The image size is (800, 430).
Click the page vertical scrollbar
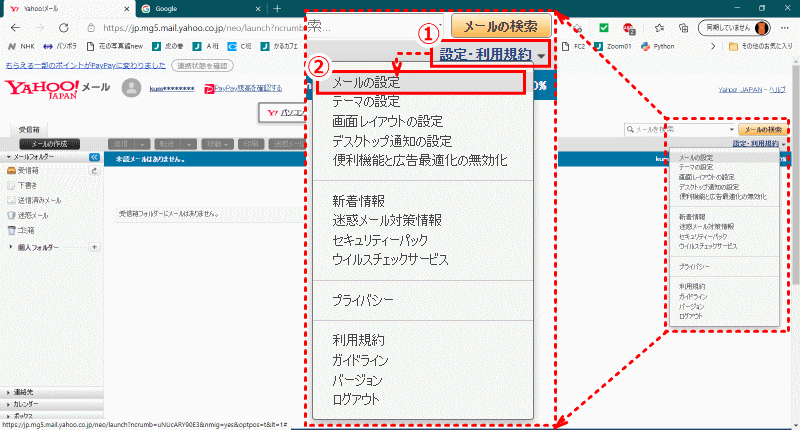[796, 173]
